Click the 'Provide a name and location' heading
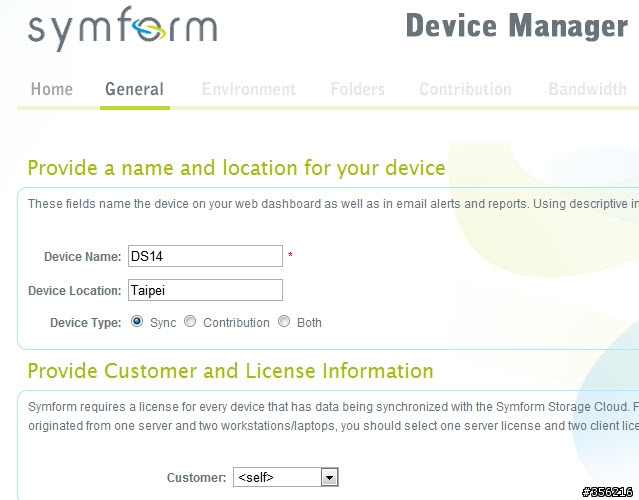Image resolution: width=639 pixels, height=500 pixels. pyautogui.click(x=236, y=168)
